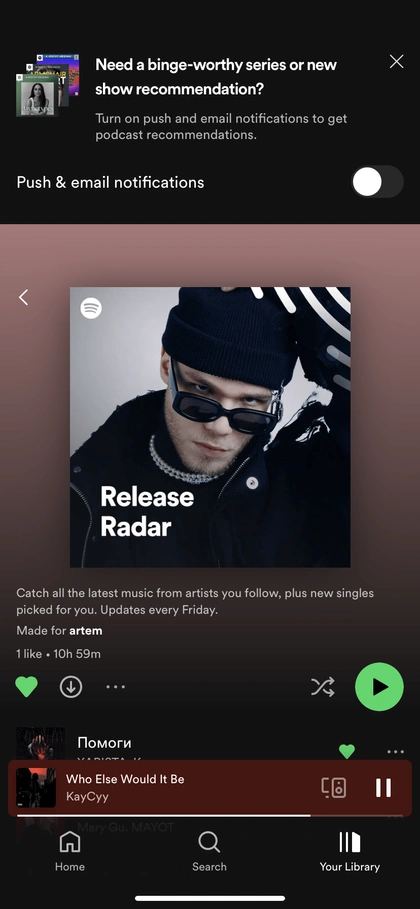Image resolution: width=420 pixels, height=909 pixels.
Task: Play the Release Radar playlist
Action: coord(379,687)
